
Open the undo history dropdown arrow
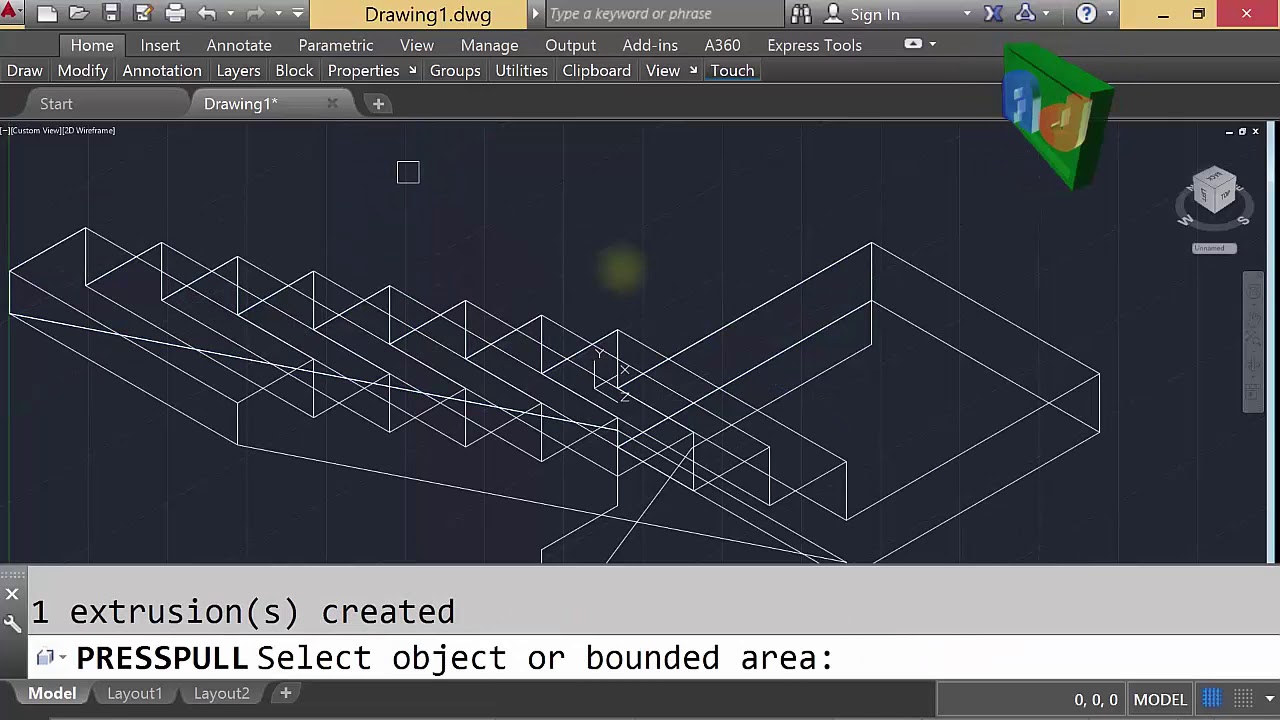point(230,14)
